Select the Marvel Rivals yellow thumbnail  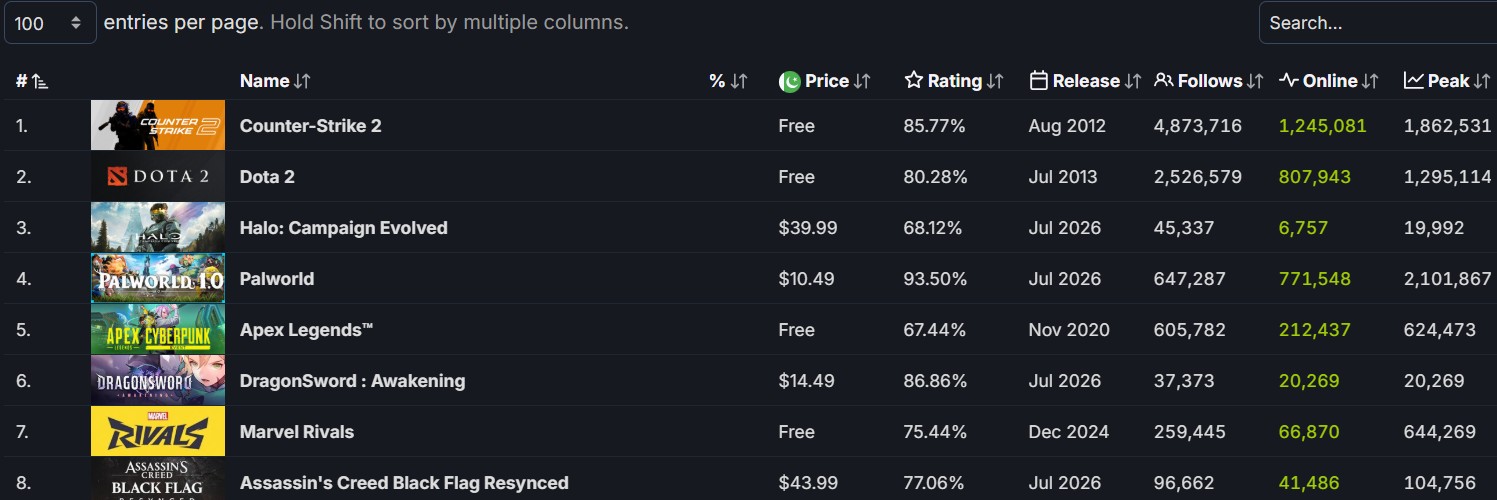pyautogui.click(x=158, y=432)
